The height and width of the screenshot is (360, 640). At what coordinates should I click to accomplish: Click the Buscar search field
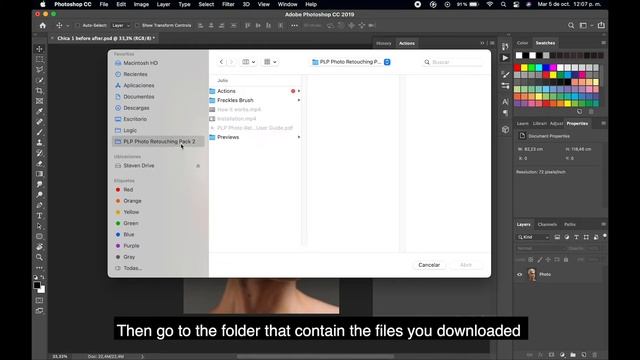(x=452, y=62)
